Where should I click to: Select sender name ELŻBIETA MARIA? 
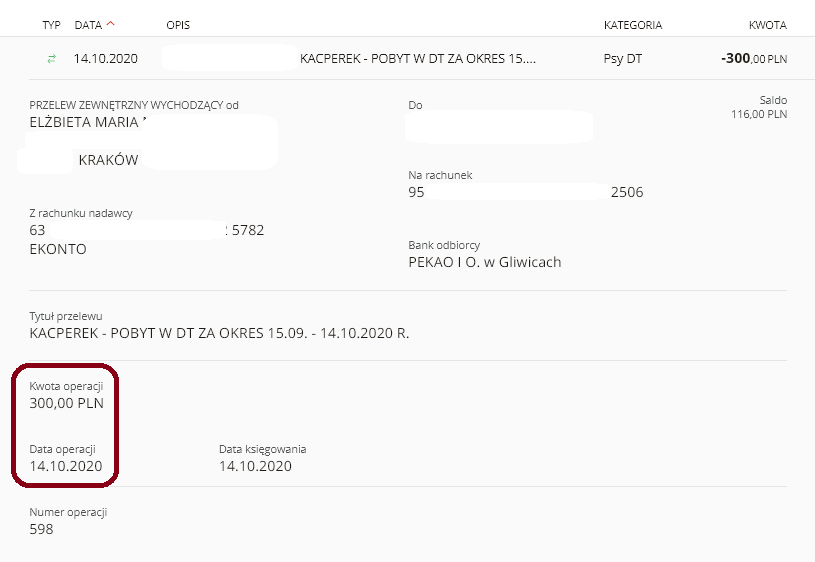point(84,122)
